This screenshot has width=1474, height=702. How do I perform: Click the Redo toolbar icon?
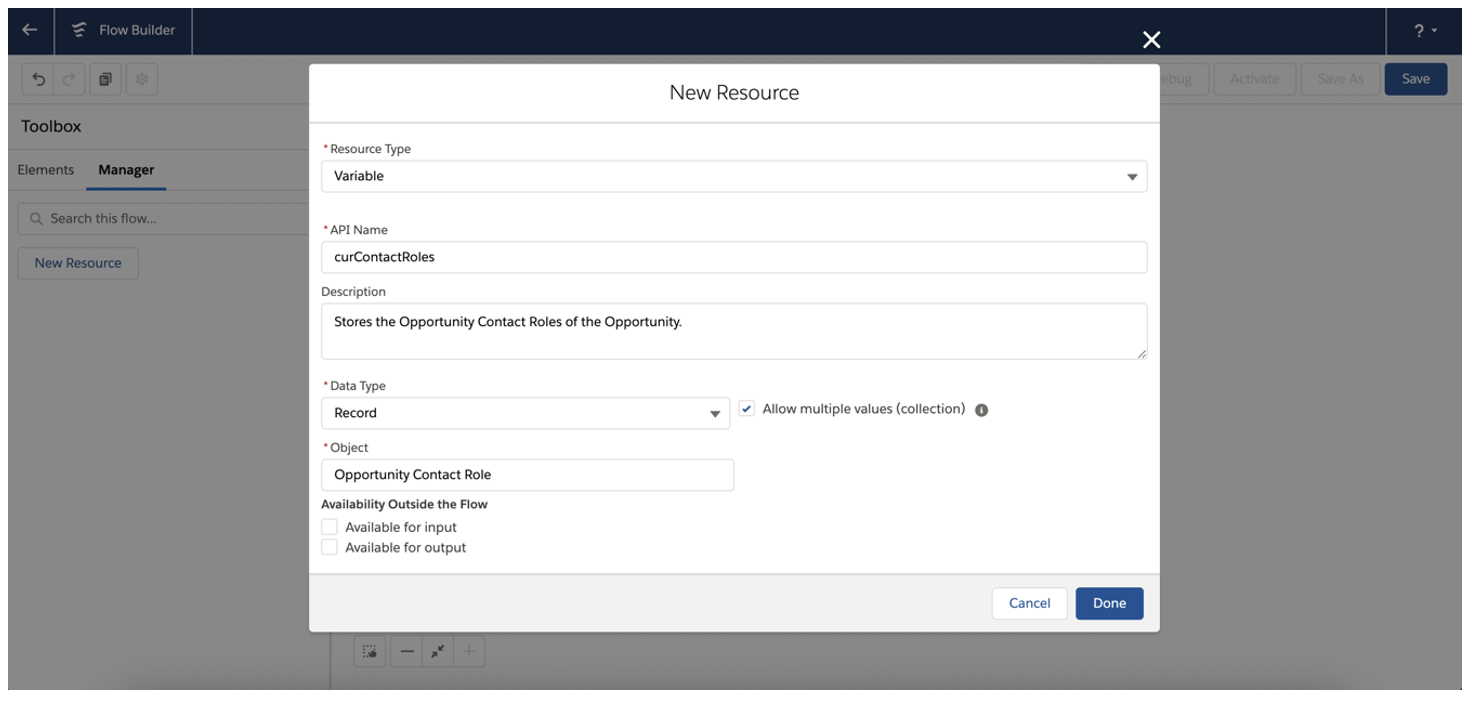[x=69, y=79]
